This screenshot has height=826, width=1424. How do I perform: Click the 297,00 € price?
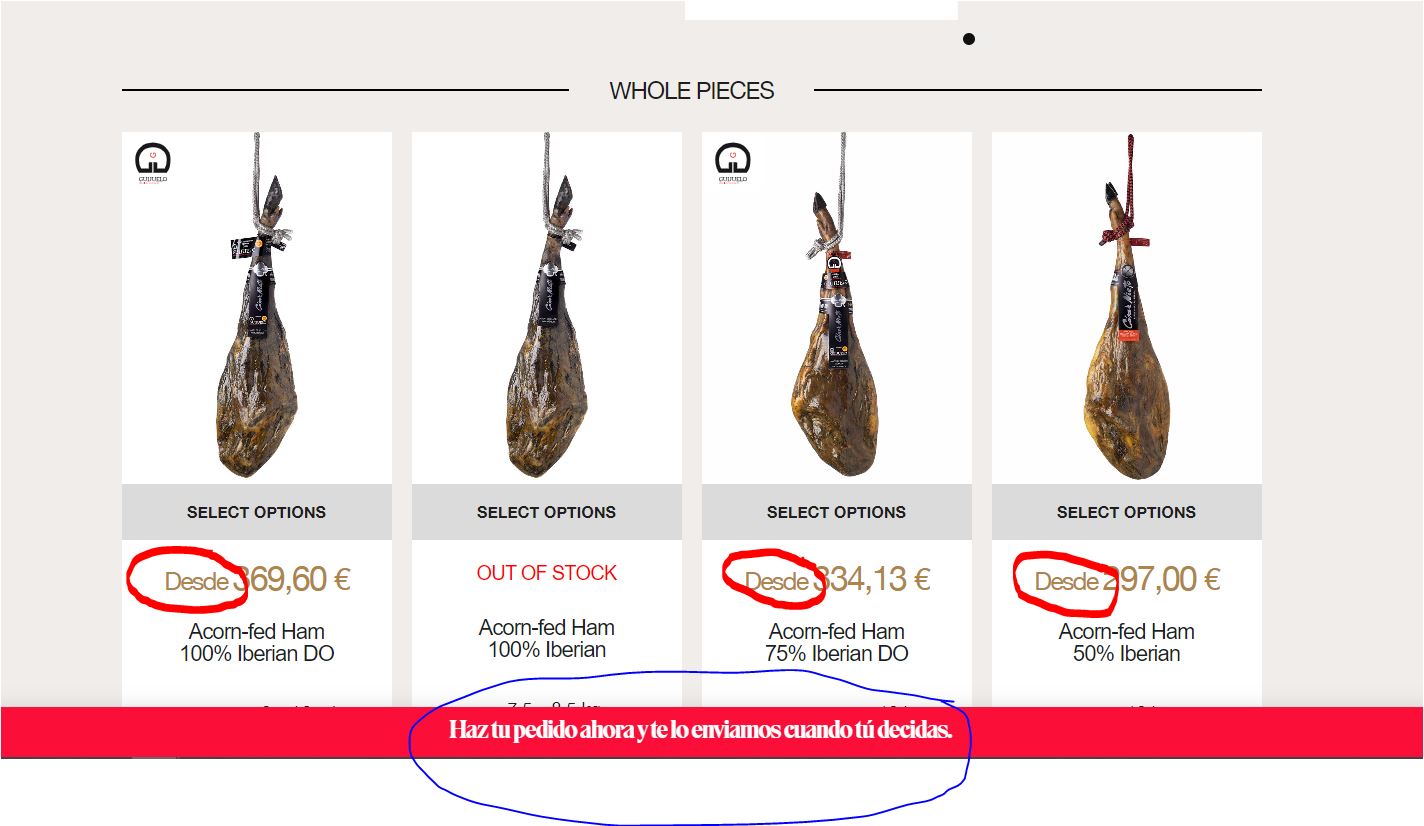1162,580
